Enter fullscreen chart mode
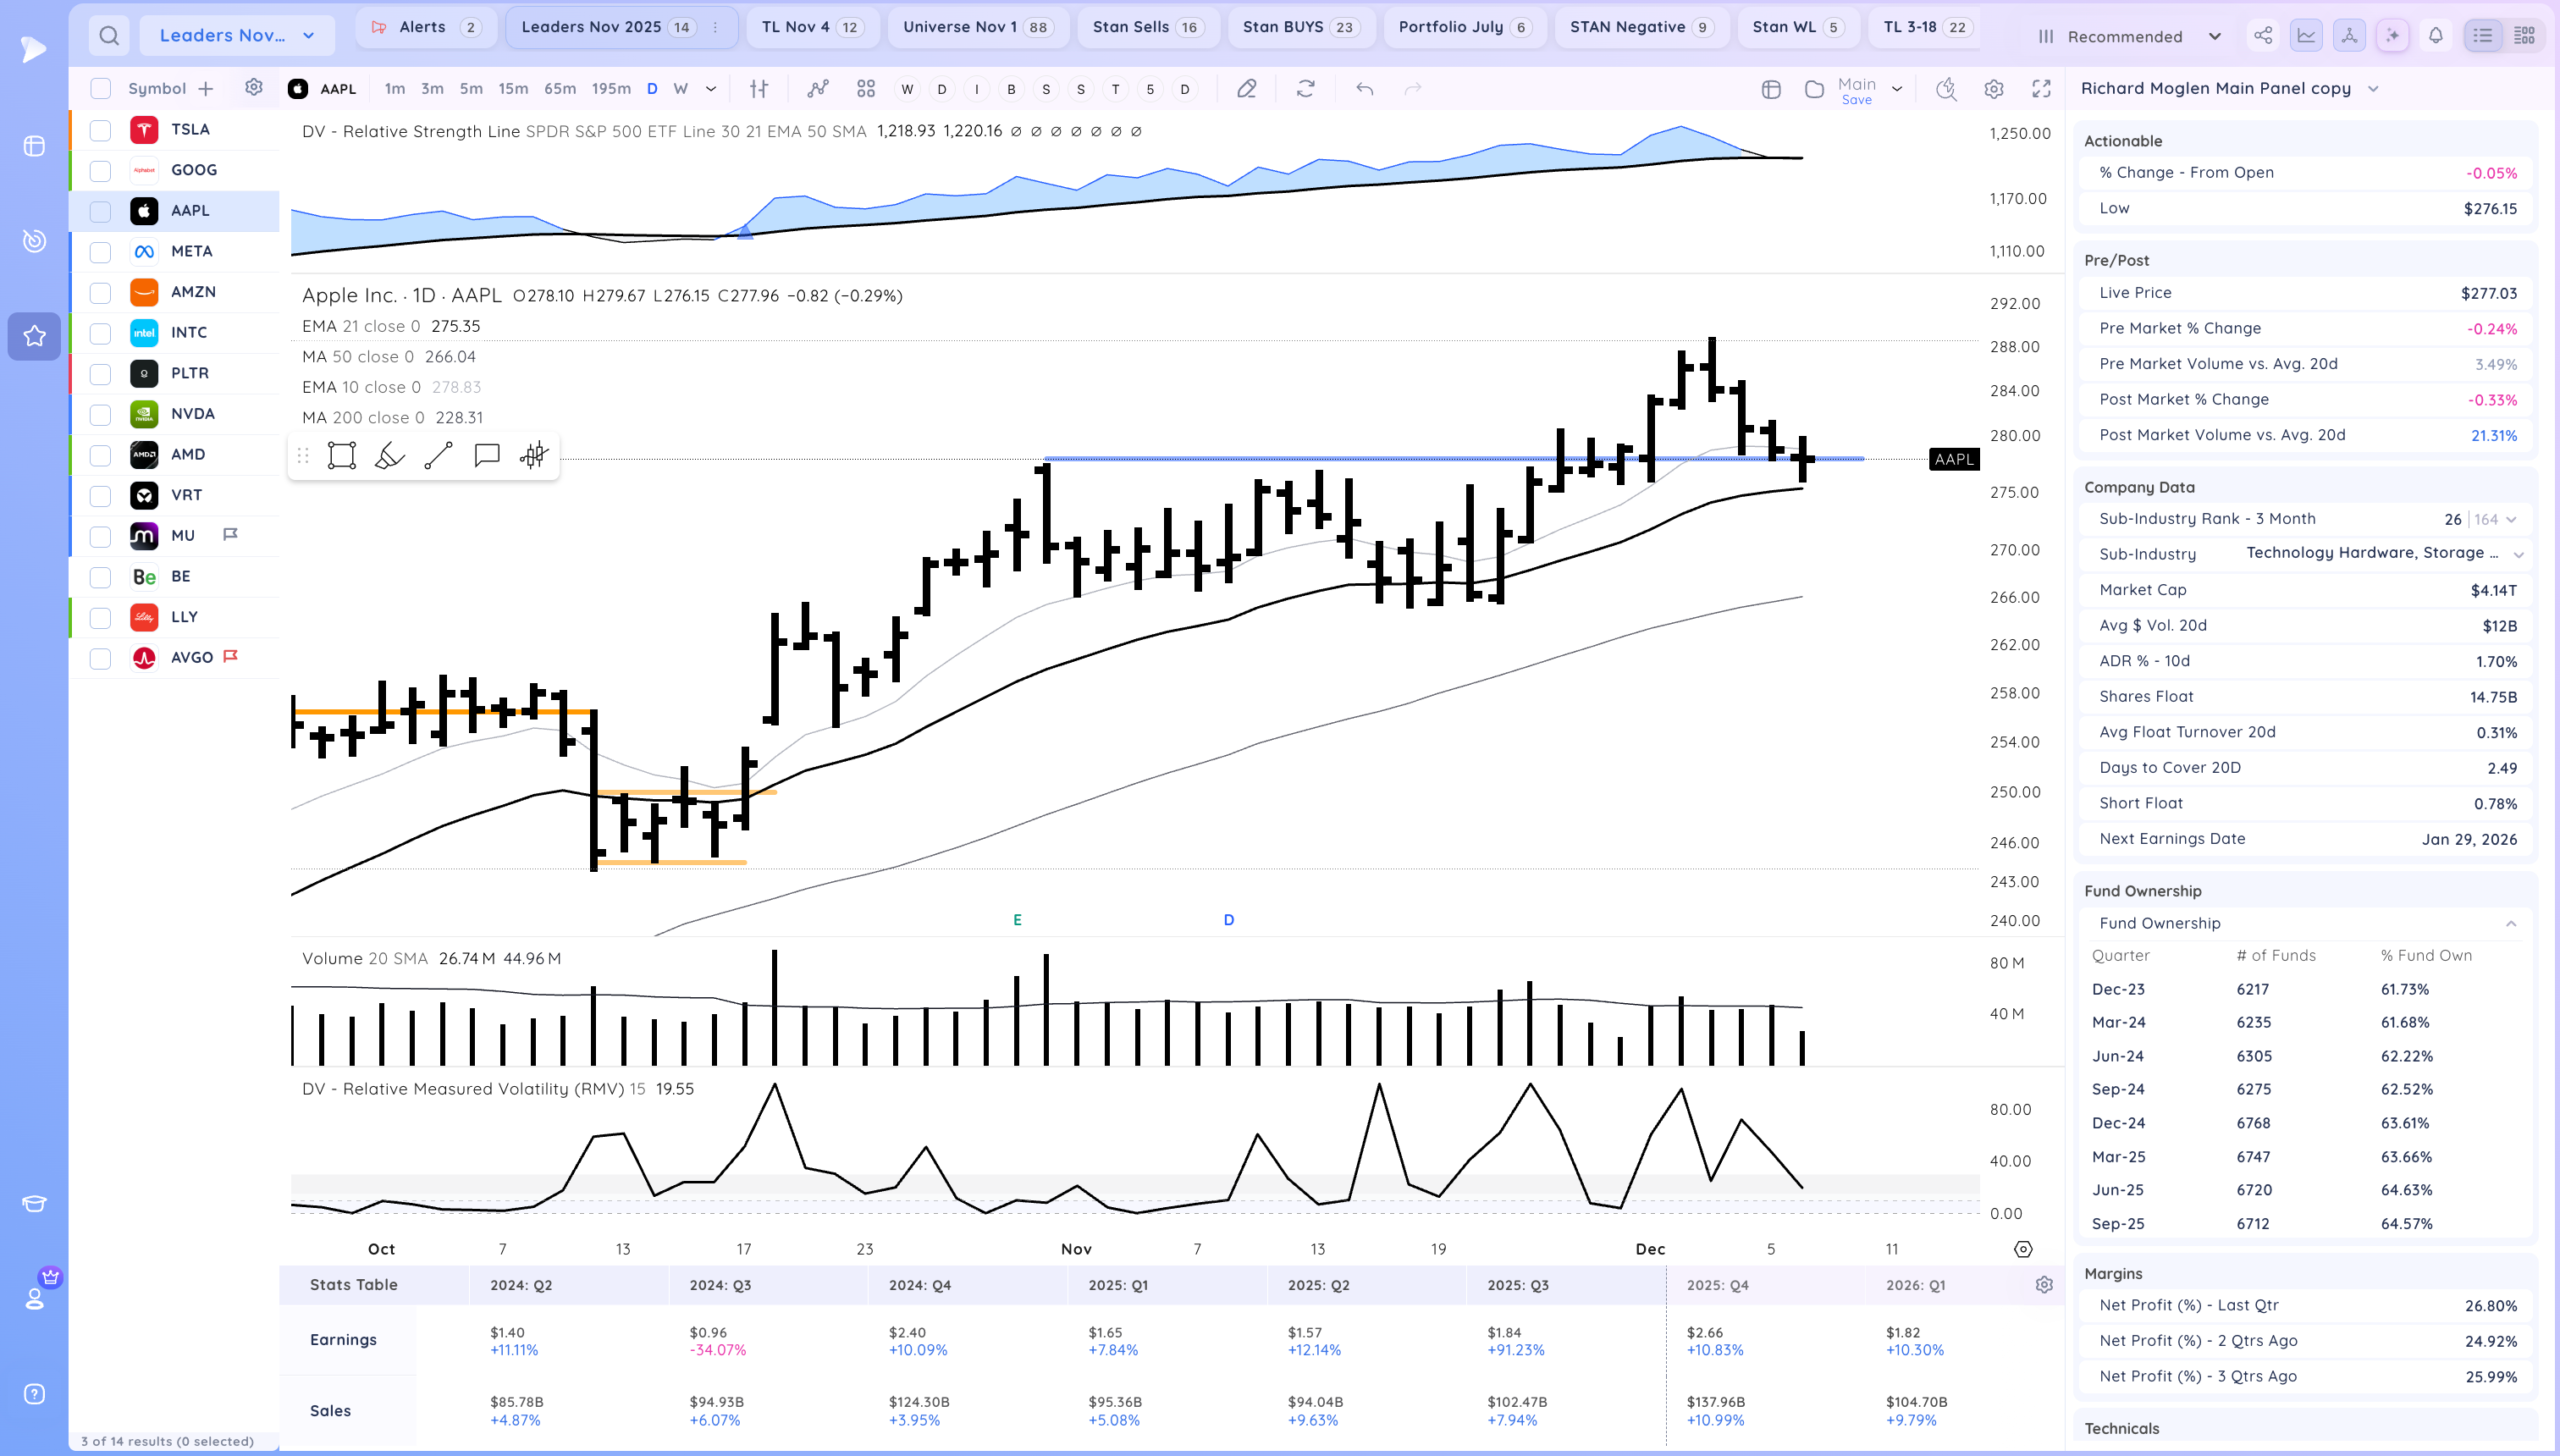The height and width of the screenshot is (1456, 2560). (x=2041, y=89)
